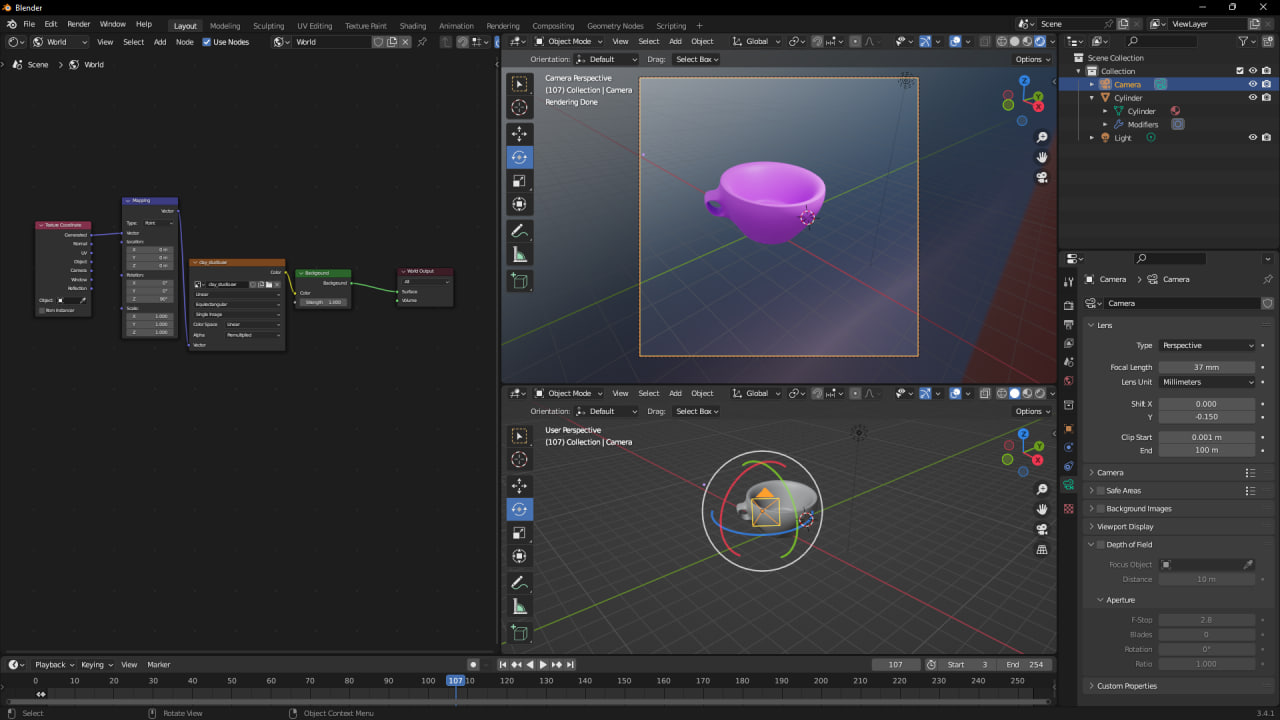Click the End frame 254 field

click(1025, 664)
